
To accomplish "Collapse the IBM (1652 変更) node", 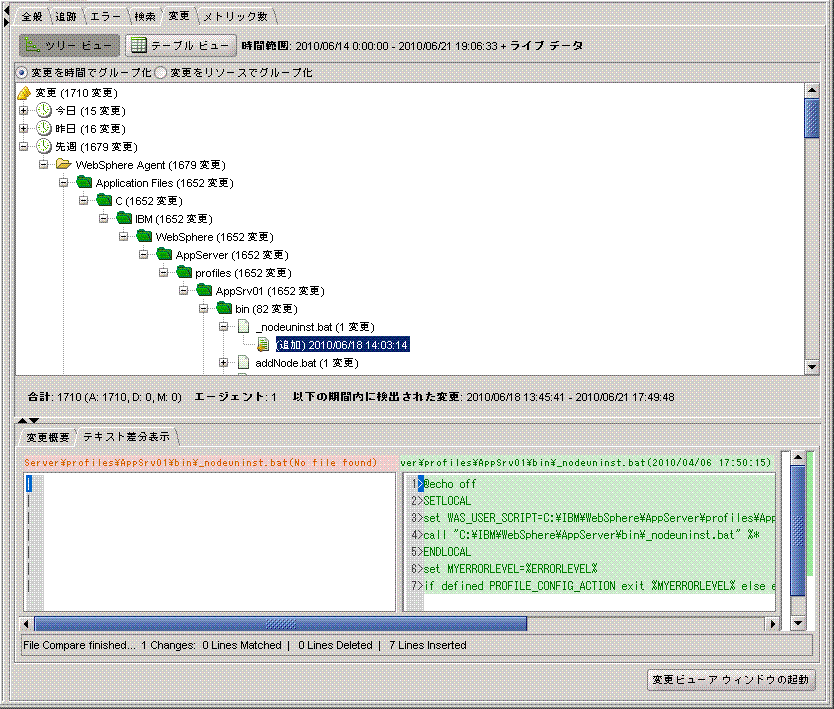I will pyautogui.click(x=103, y=219).
